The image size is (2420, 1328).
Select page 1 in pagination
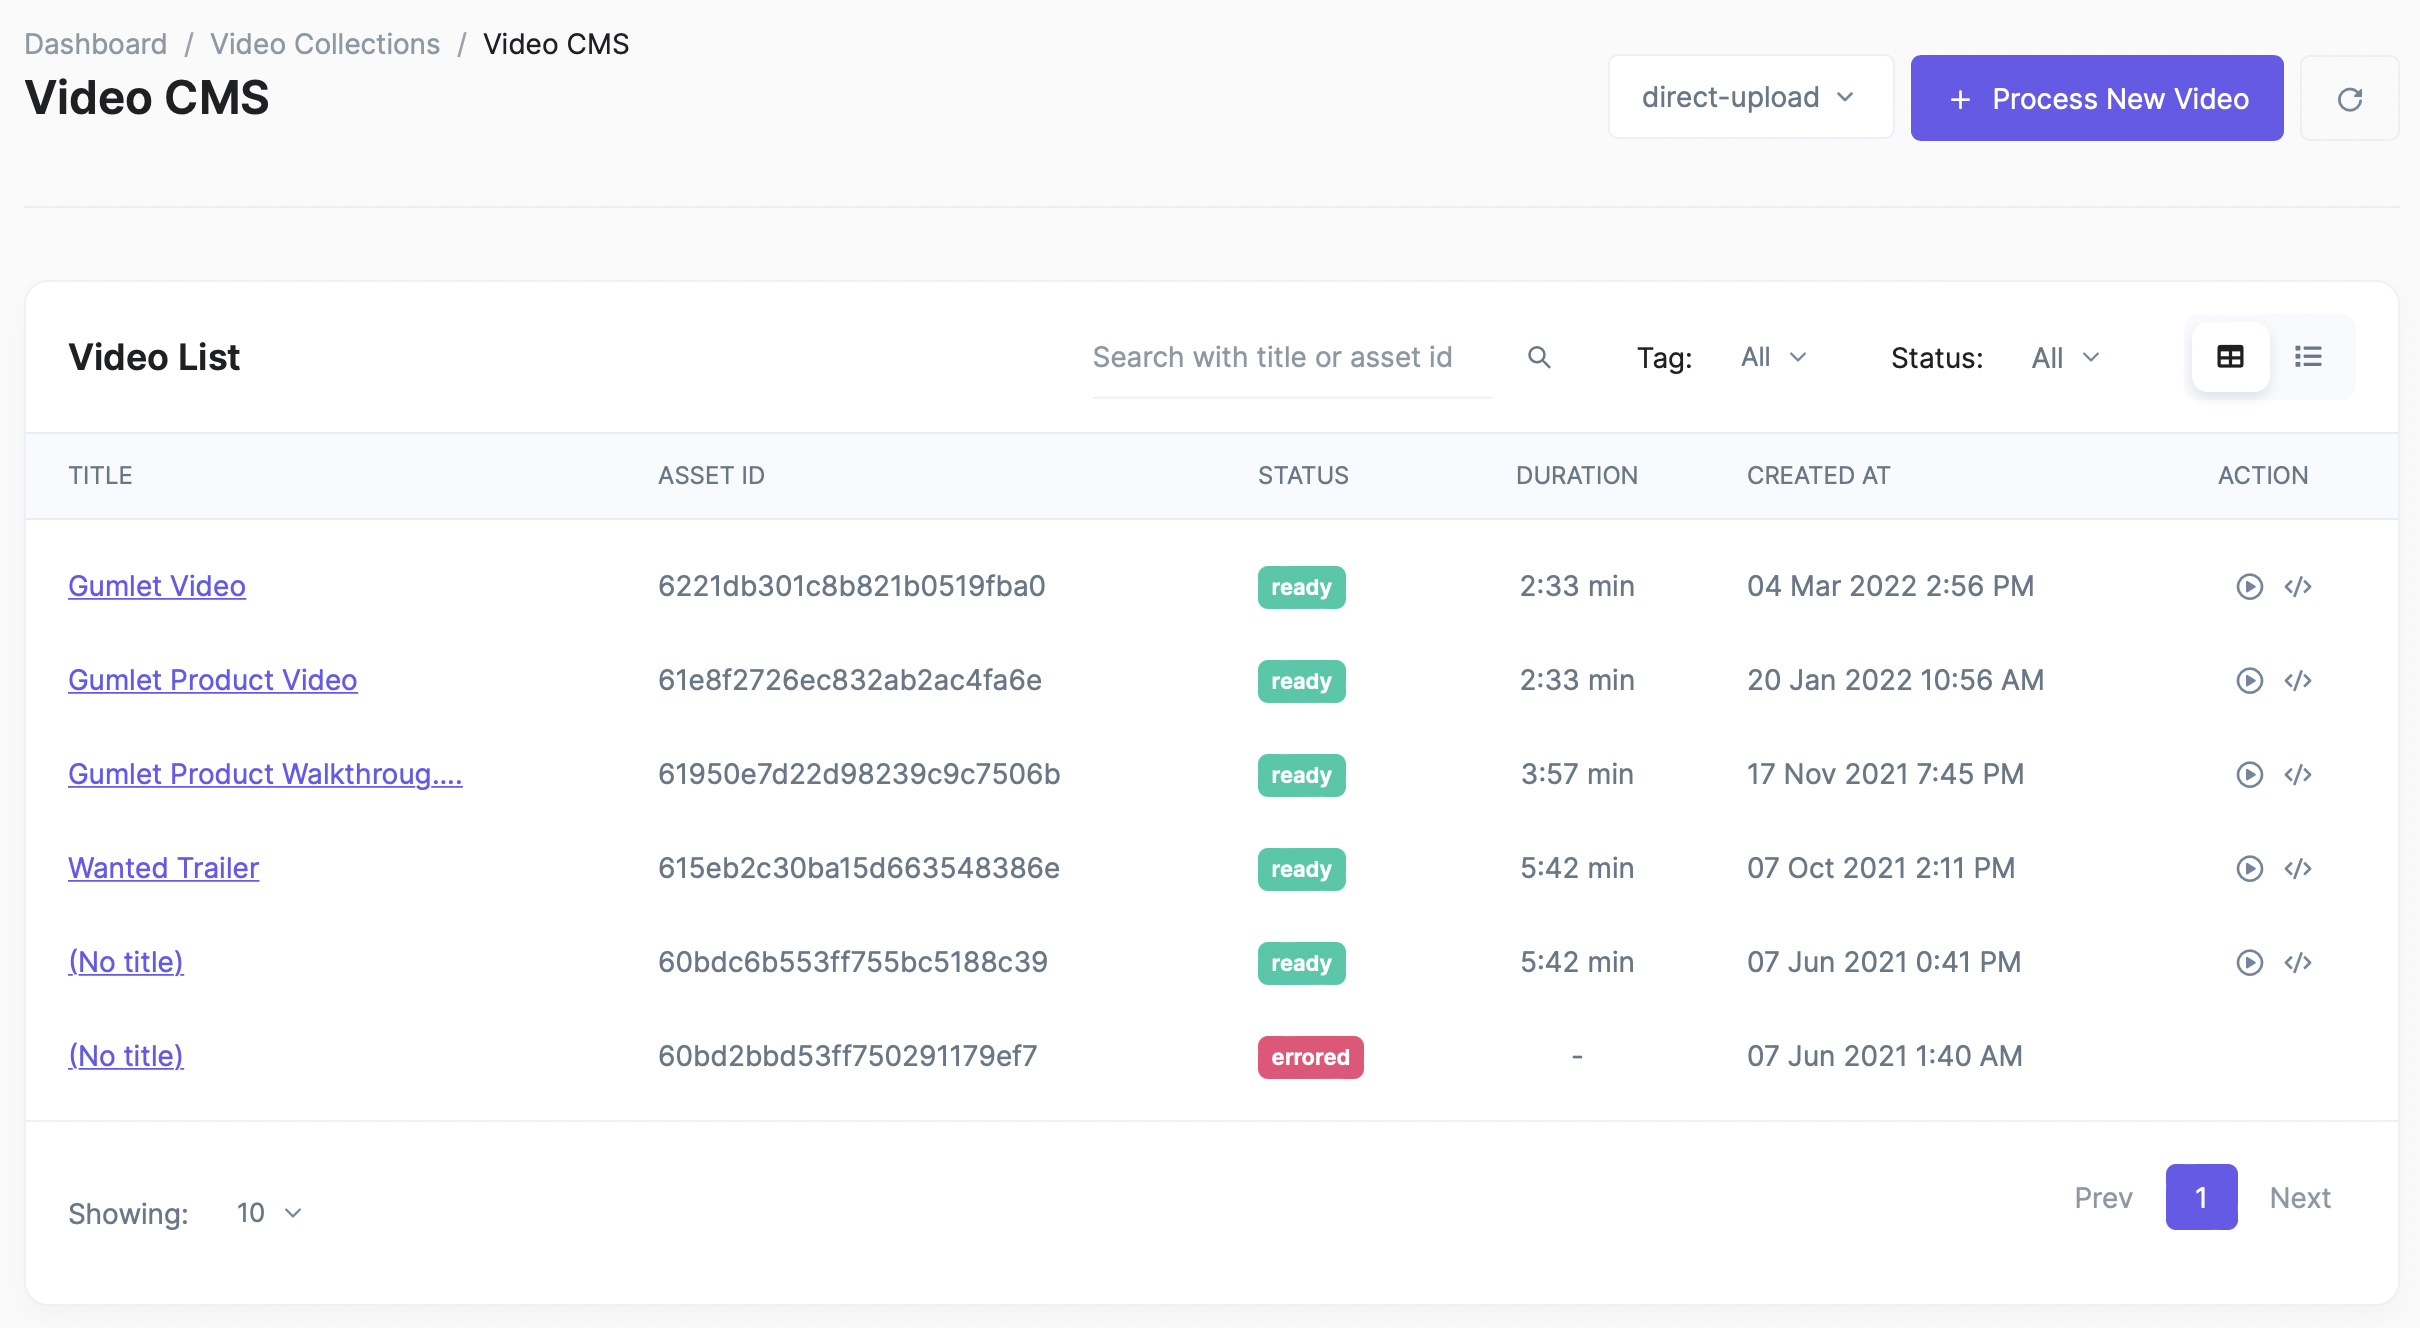tap(2201, 1197)
